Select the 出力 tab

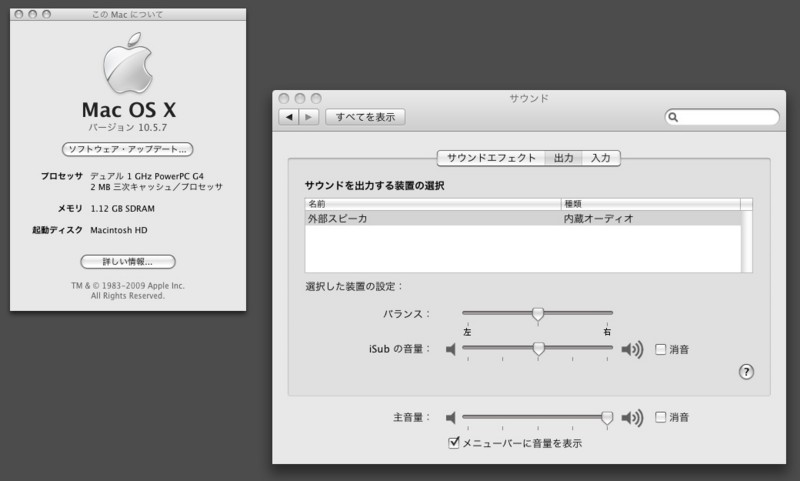563,158
